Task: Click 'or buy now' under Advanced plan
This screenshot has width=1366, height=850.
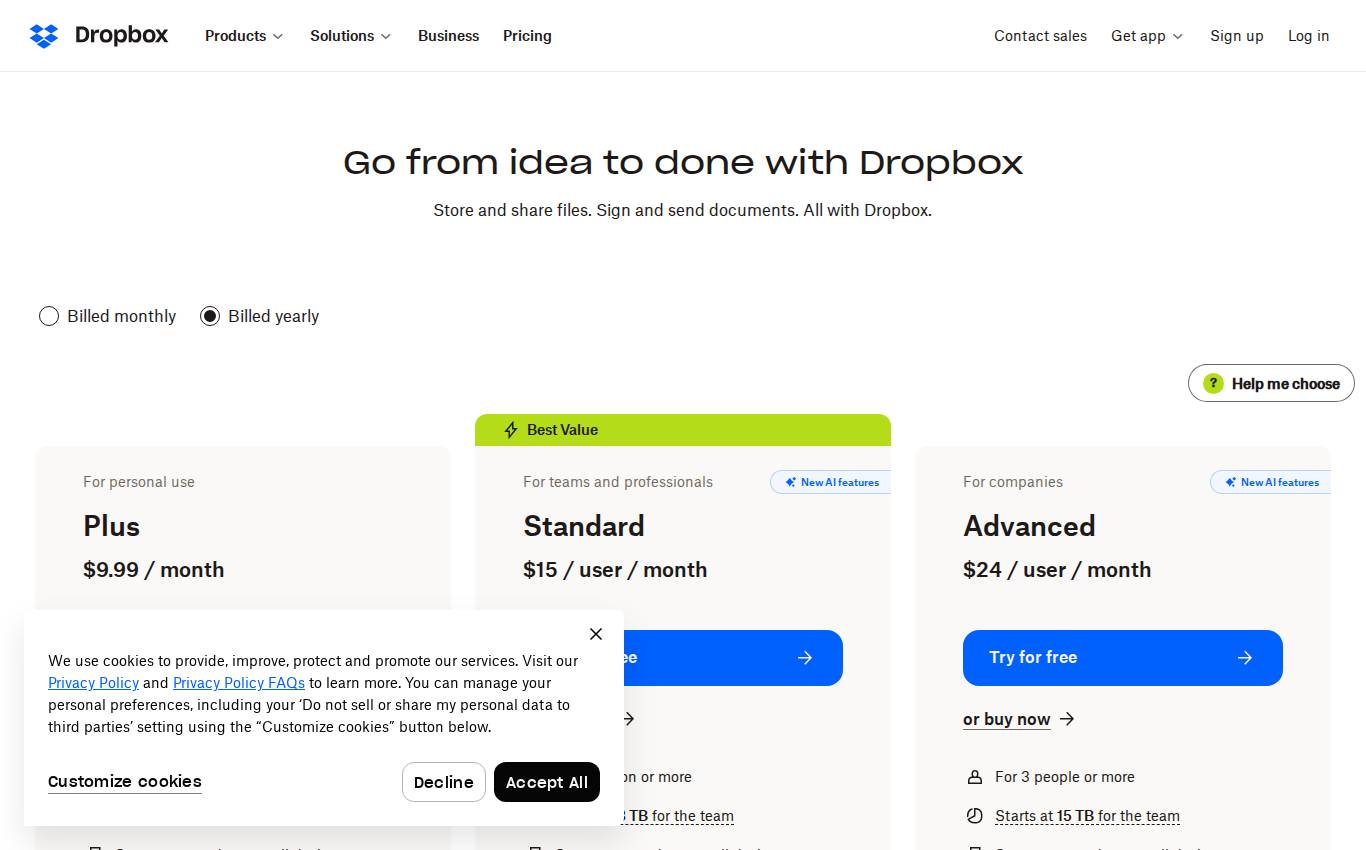Action: [x=1006, y=719]
